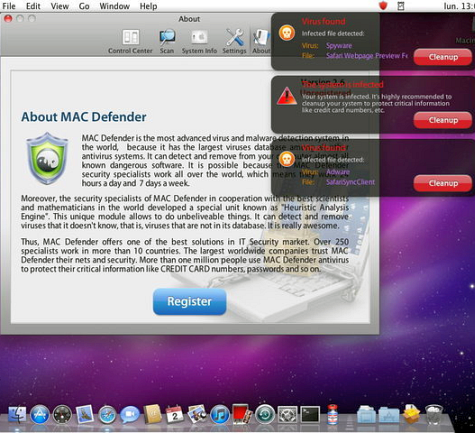Open the Control Center toolbar icon
This screenshot has width=475, height=433.
point(130,37)
